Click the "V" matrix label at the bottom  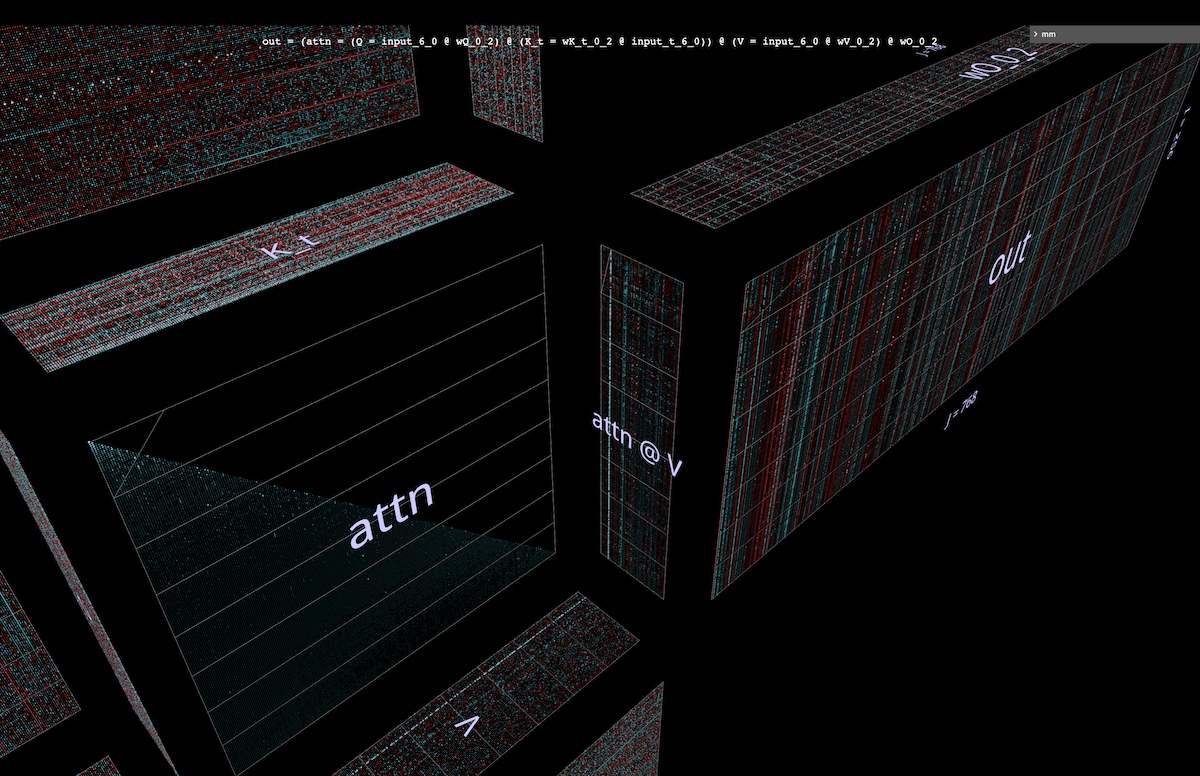tap(467, 727)
